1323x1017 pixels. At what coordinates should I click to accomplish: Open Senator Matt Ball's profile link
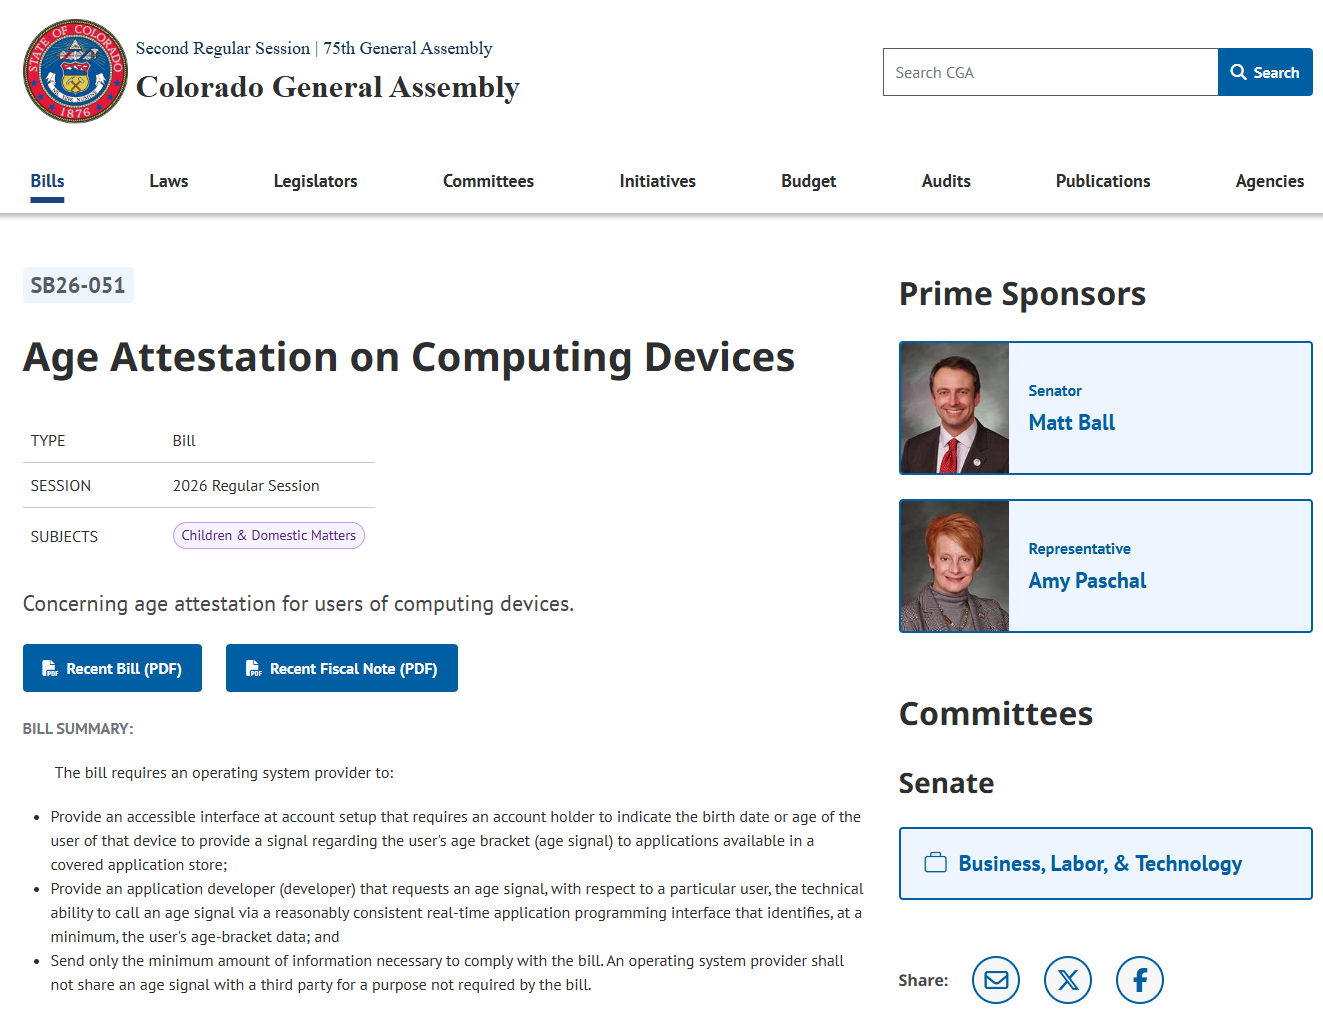pos(1071,423)
